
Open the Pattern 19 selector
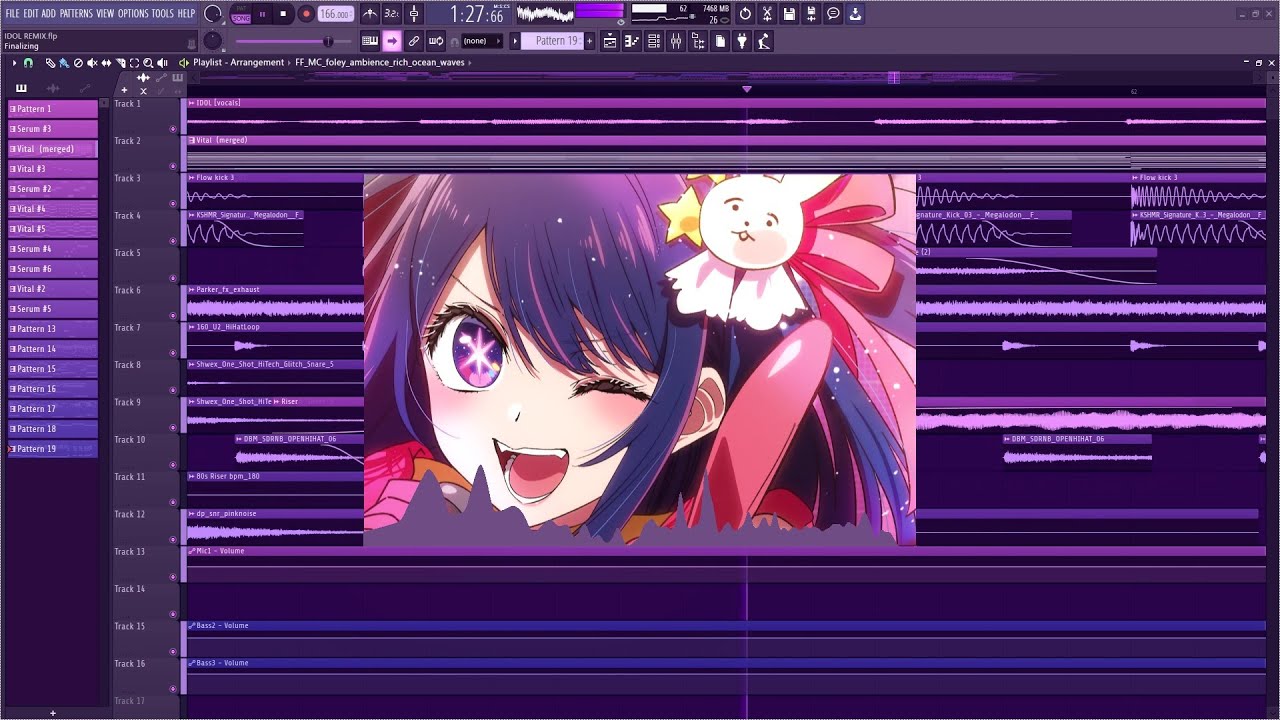point(552,41)
